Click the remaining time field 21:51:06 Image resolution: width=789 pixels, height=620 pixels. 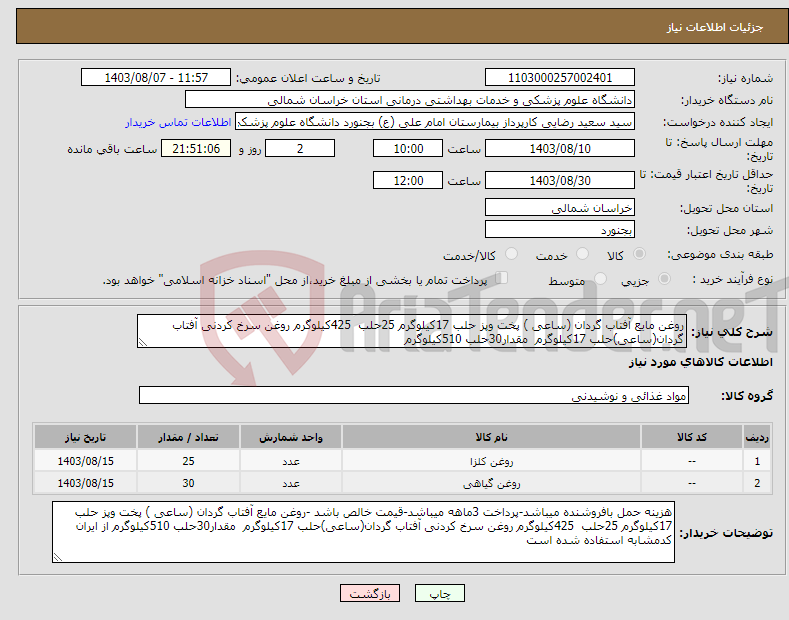(x=196, y=148)
